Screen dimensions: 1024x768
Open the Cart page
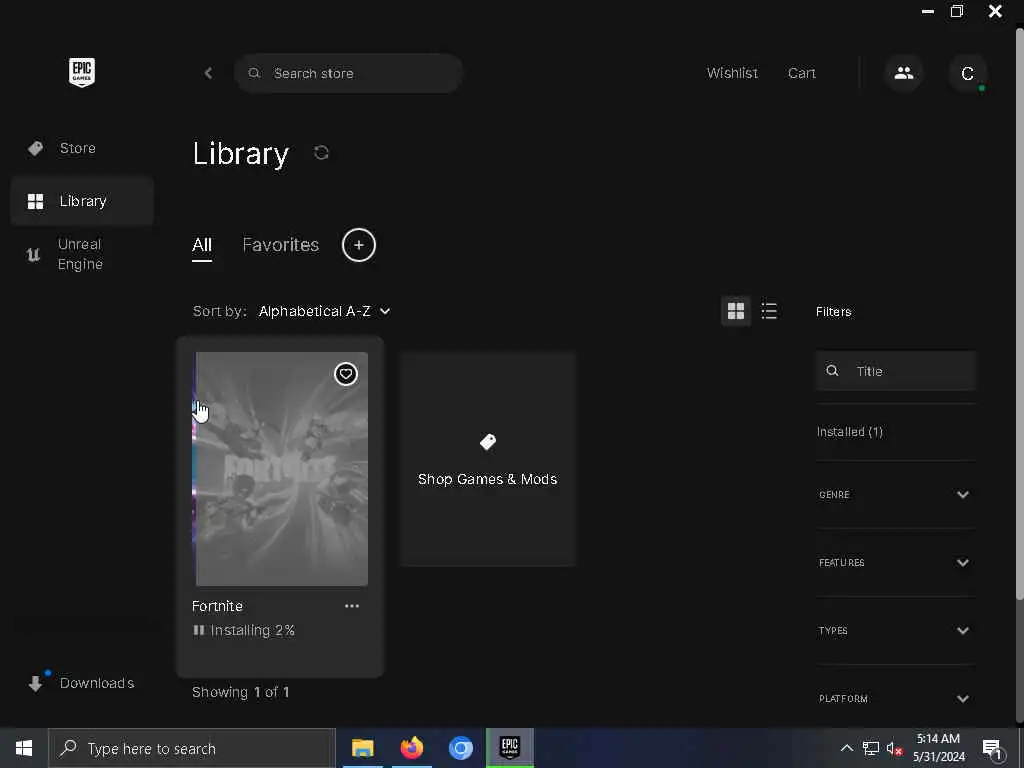click(801, 73)
